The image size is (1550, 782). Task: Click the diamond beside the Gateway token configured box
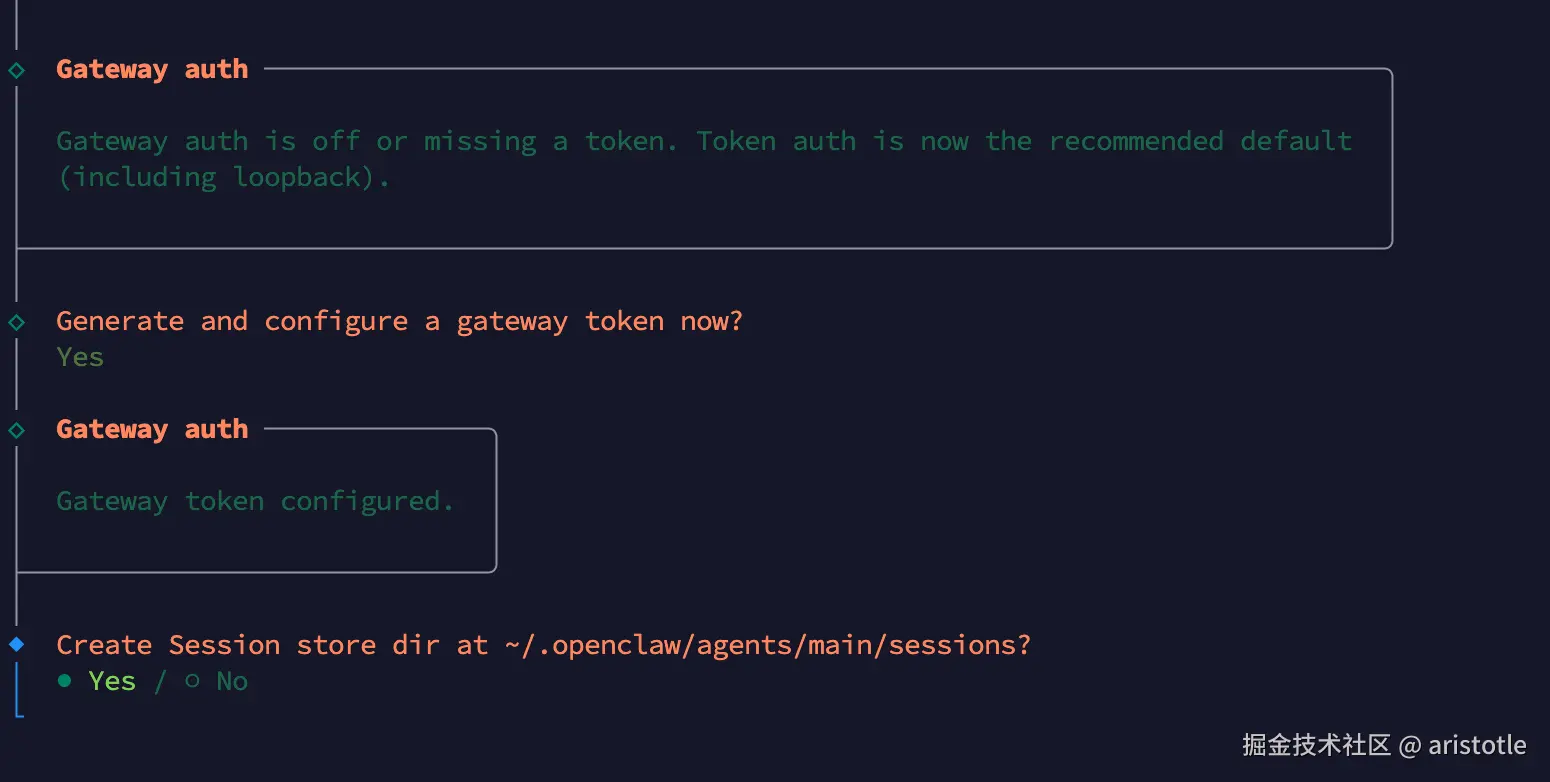pos(17,430)
